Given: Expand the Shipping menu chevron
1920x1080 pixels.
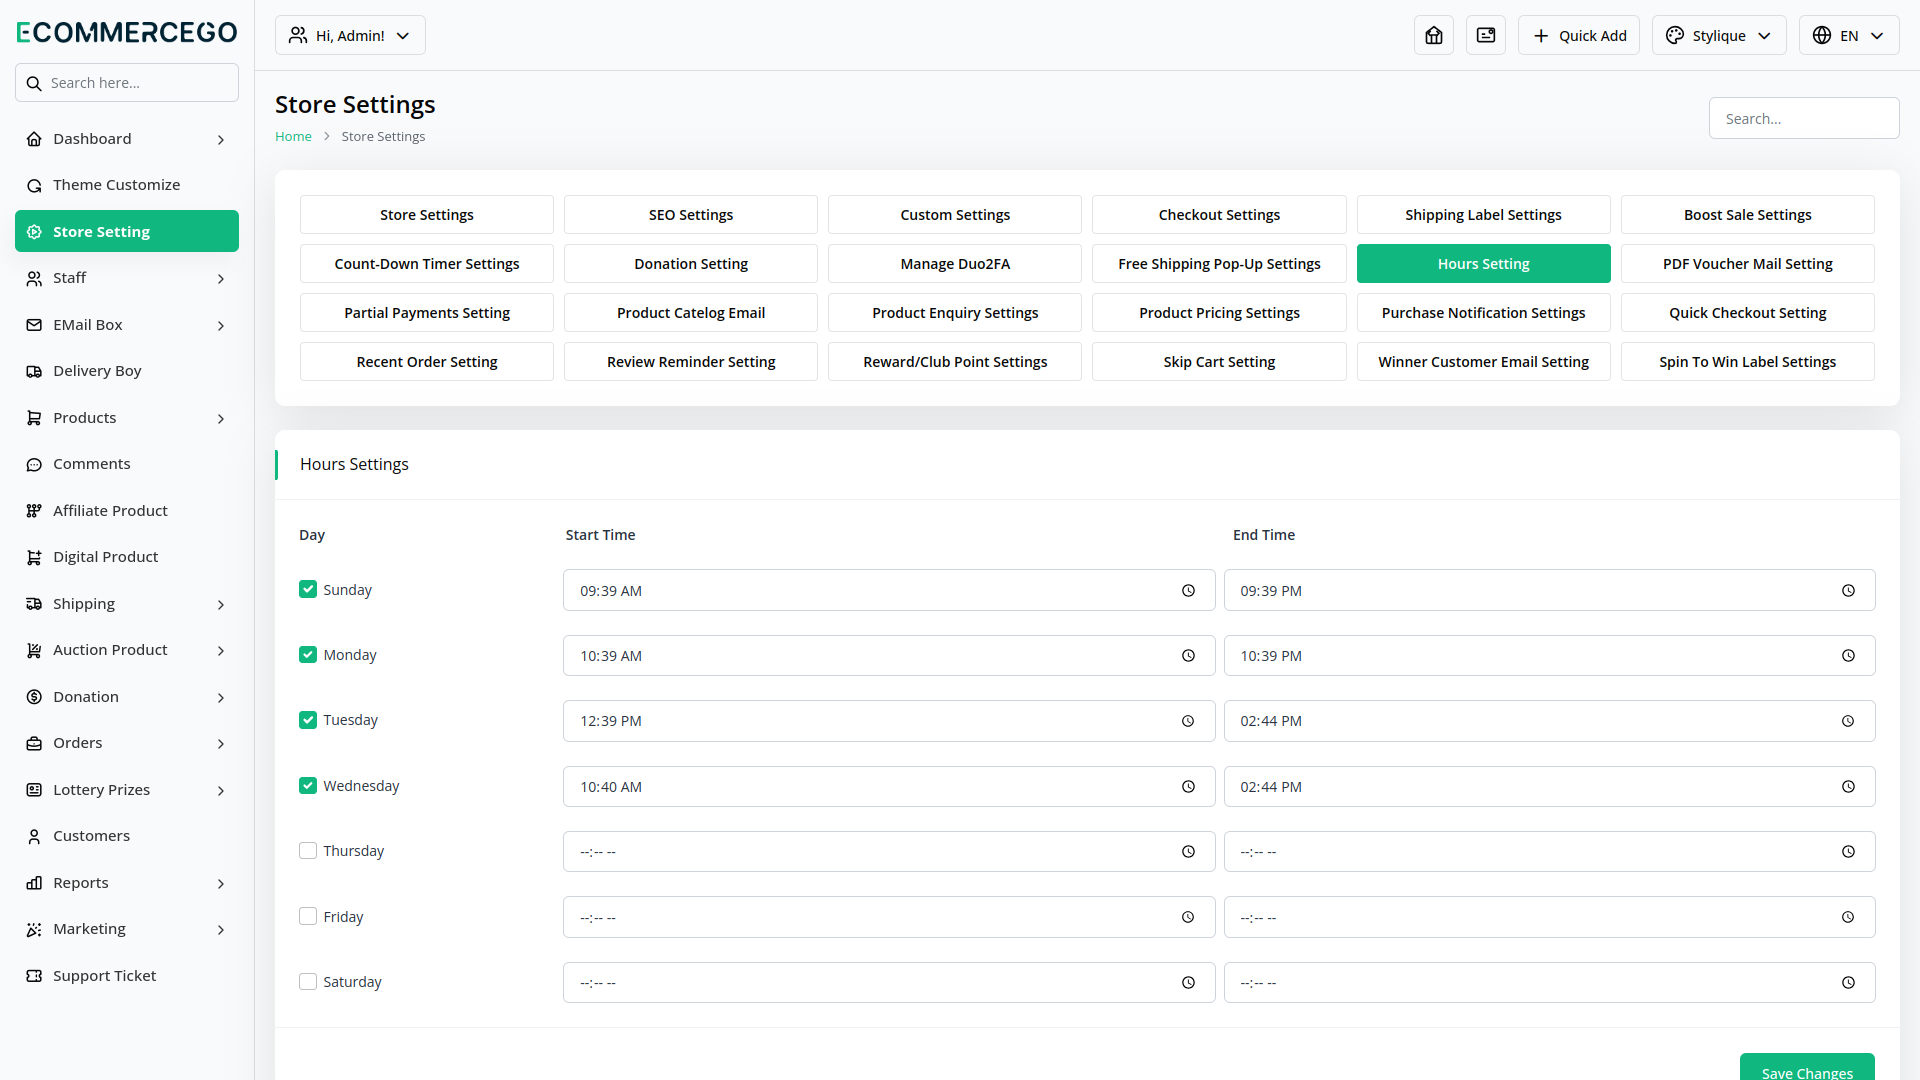Looking at the screenshot, I should [x=221, y=605].
